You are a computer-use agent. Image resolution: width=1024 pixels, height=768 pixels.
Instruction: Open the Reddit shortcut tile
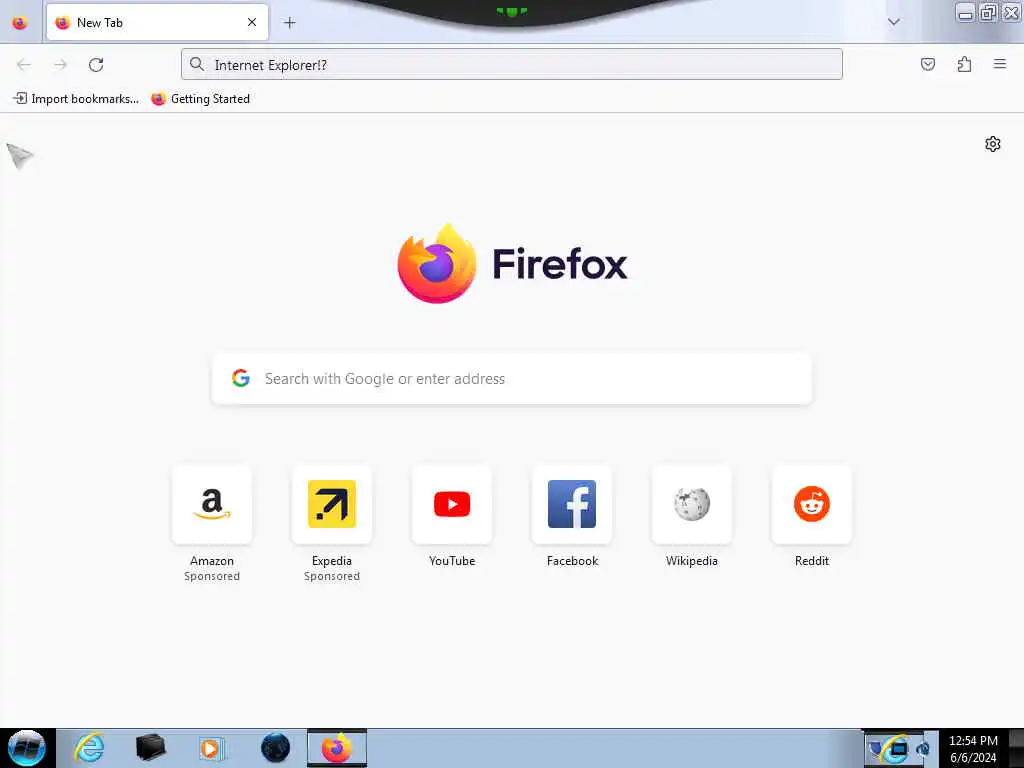click(x=812, y=504)
